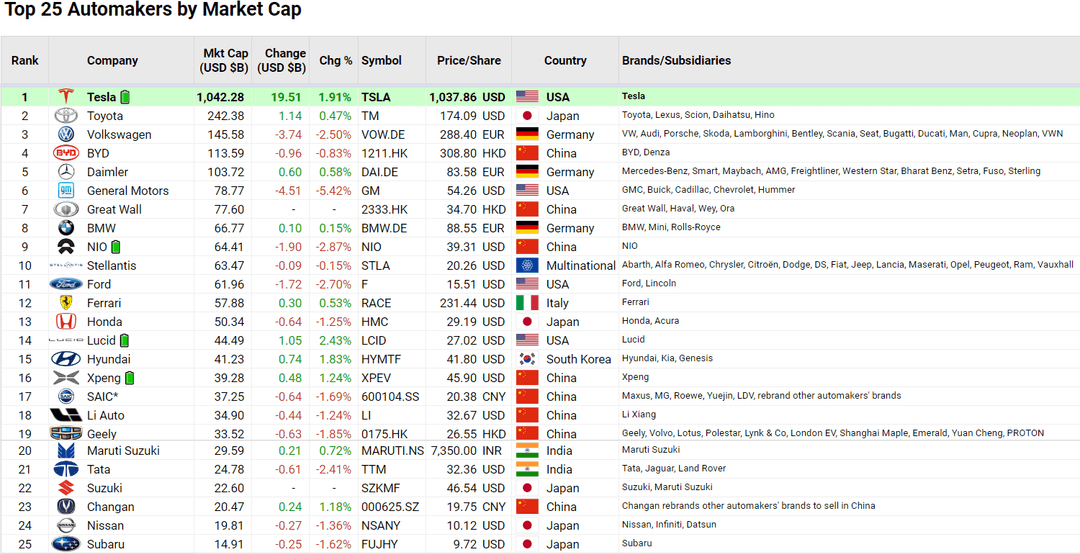Click the Country column header
The height and width of the screenshot is (554, 1080).
click(x=565, y=61)
